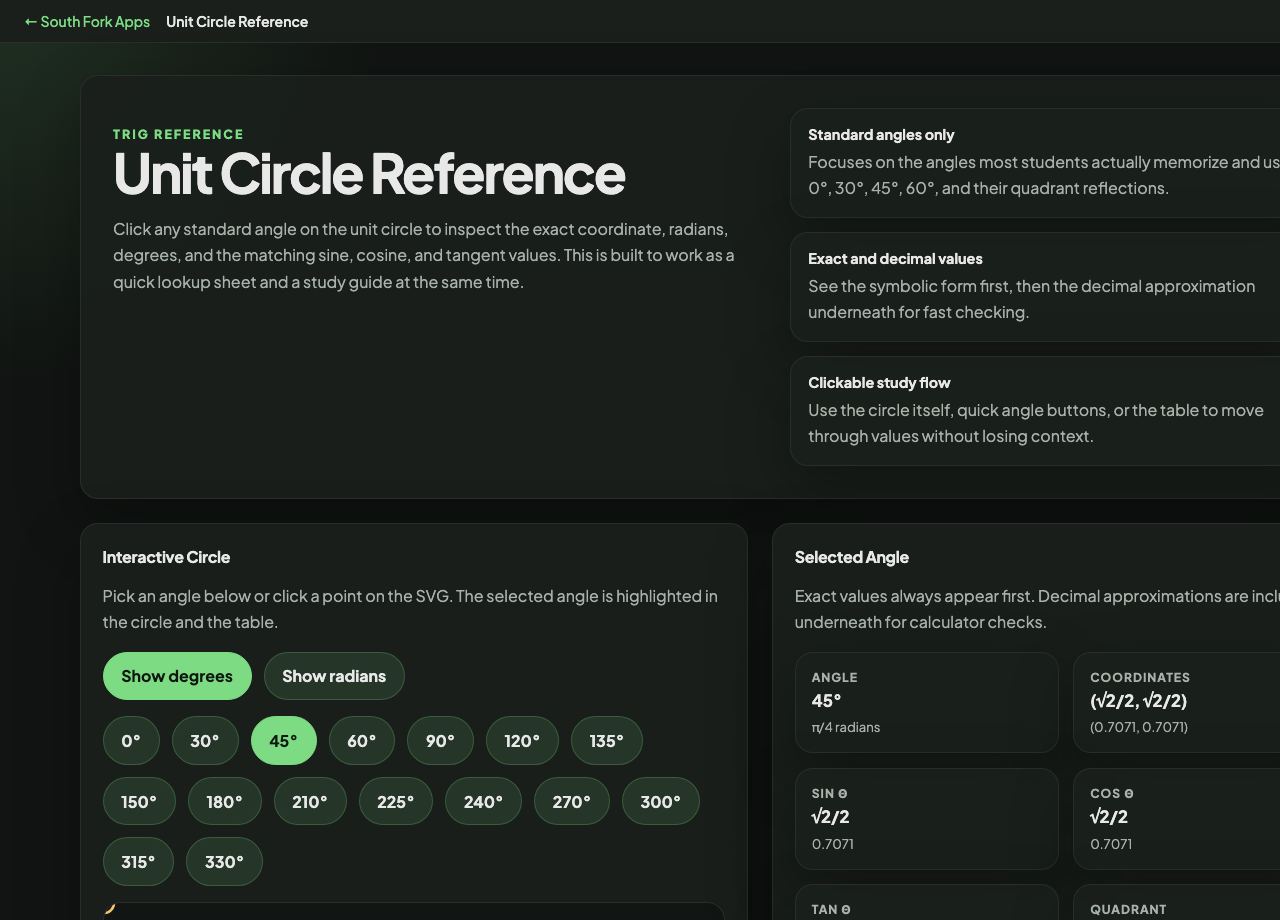Click the highlighted 45° angle button

(284, 741)
